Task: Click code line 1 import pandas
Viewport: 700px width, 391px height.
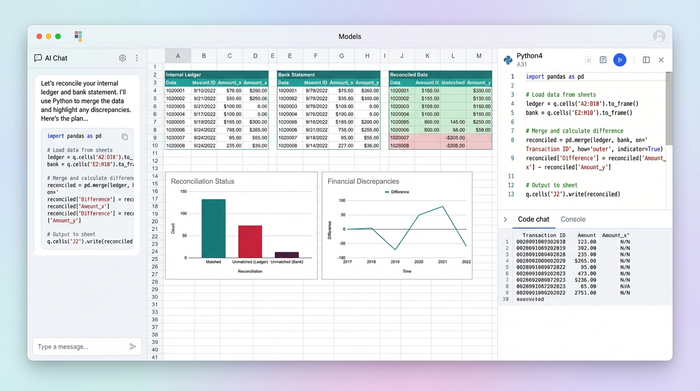Action: point(554,77)
